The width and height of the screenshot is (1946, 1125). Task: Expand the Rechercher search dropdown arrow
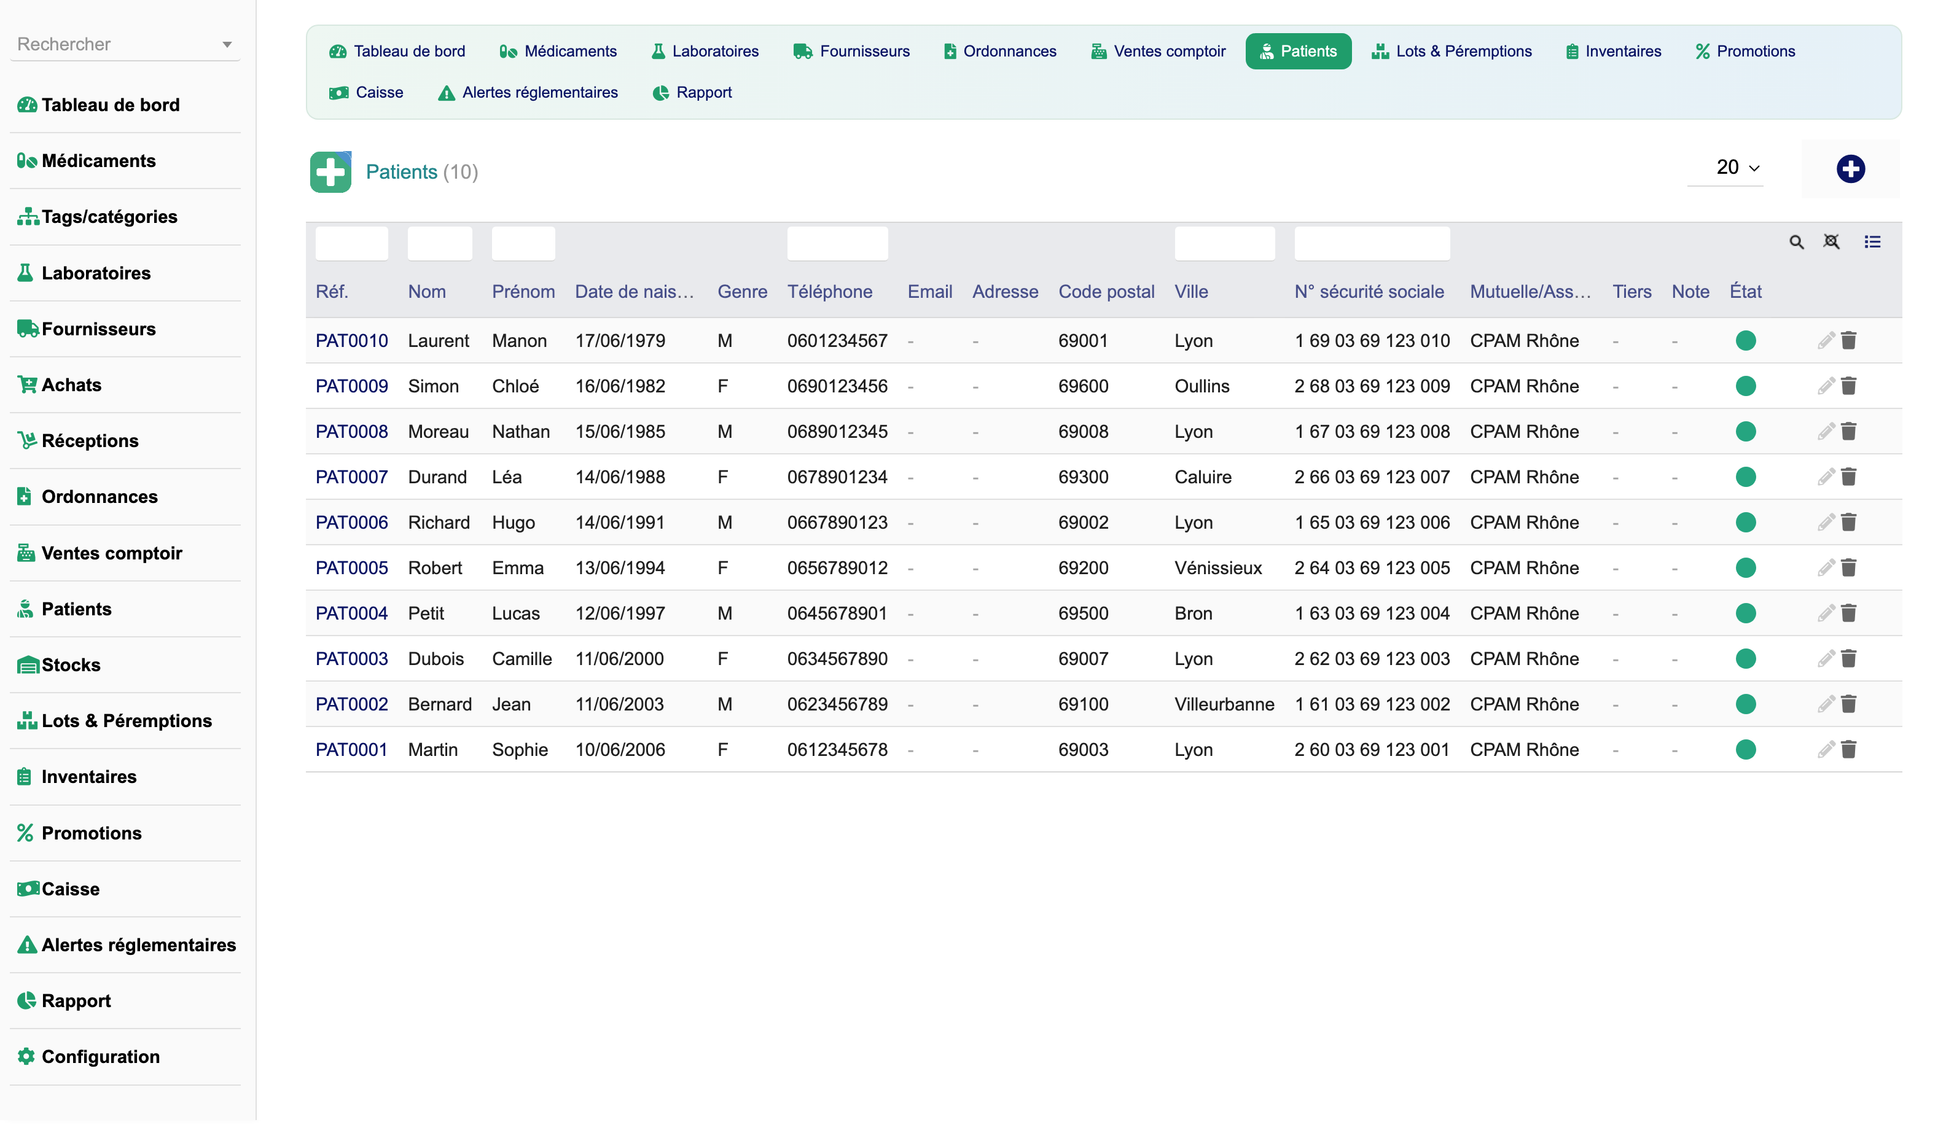click(x=227, y=45)
